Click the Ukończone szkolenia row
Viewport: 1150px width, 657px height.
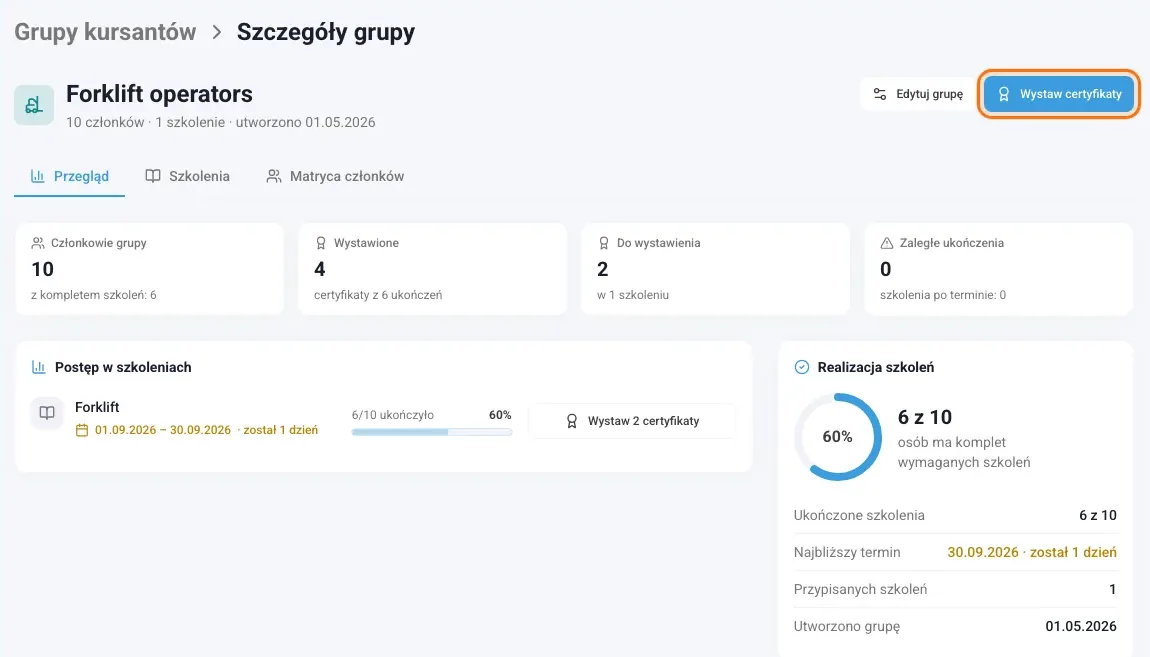(x=955, y=515)
